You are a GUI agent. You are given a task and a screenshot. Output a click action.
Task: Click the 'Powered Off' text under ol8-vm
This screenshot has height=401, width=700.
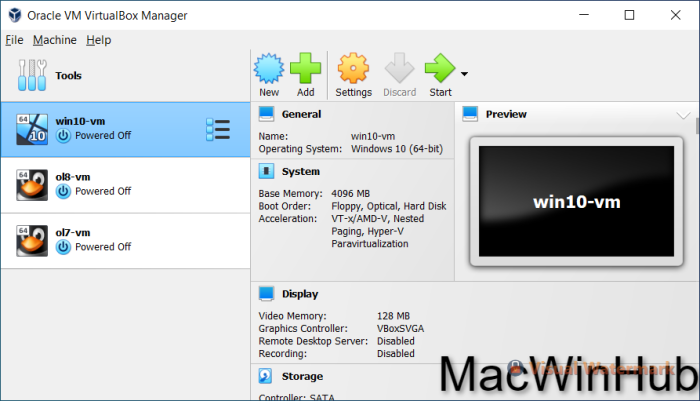pos(103,191)
